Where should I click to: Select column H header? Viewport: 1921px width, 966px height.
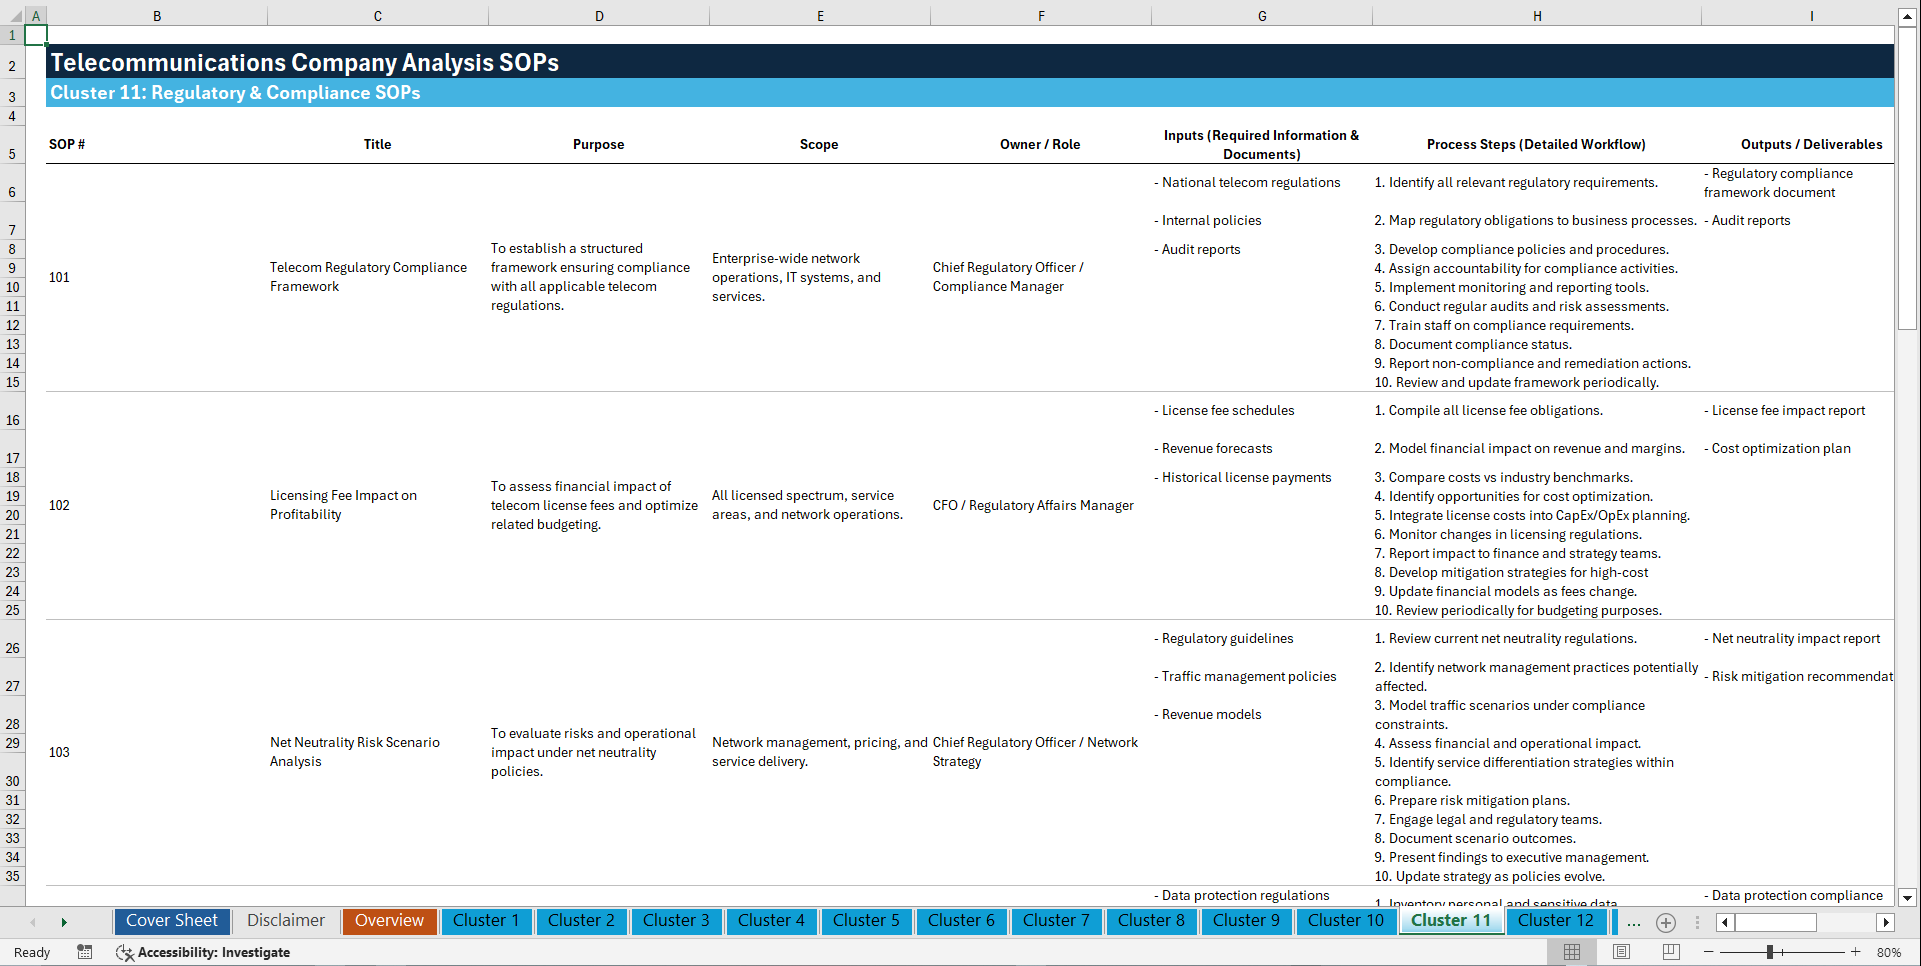coord(1537,15)
